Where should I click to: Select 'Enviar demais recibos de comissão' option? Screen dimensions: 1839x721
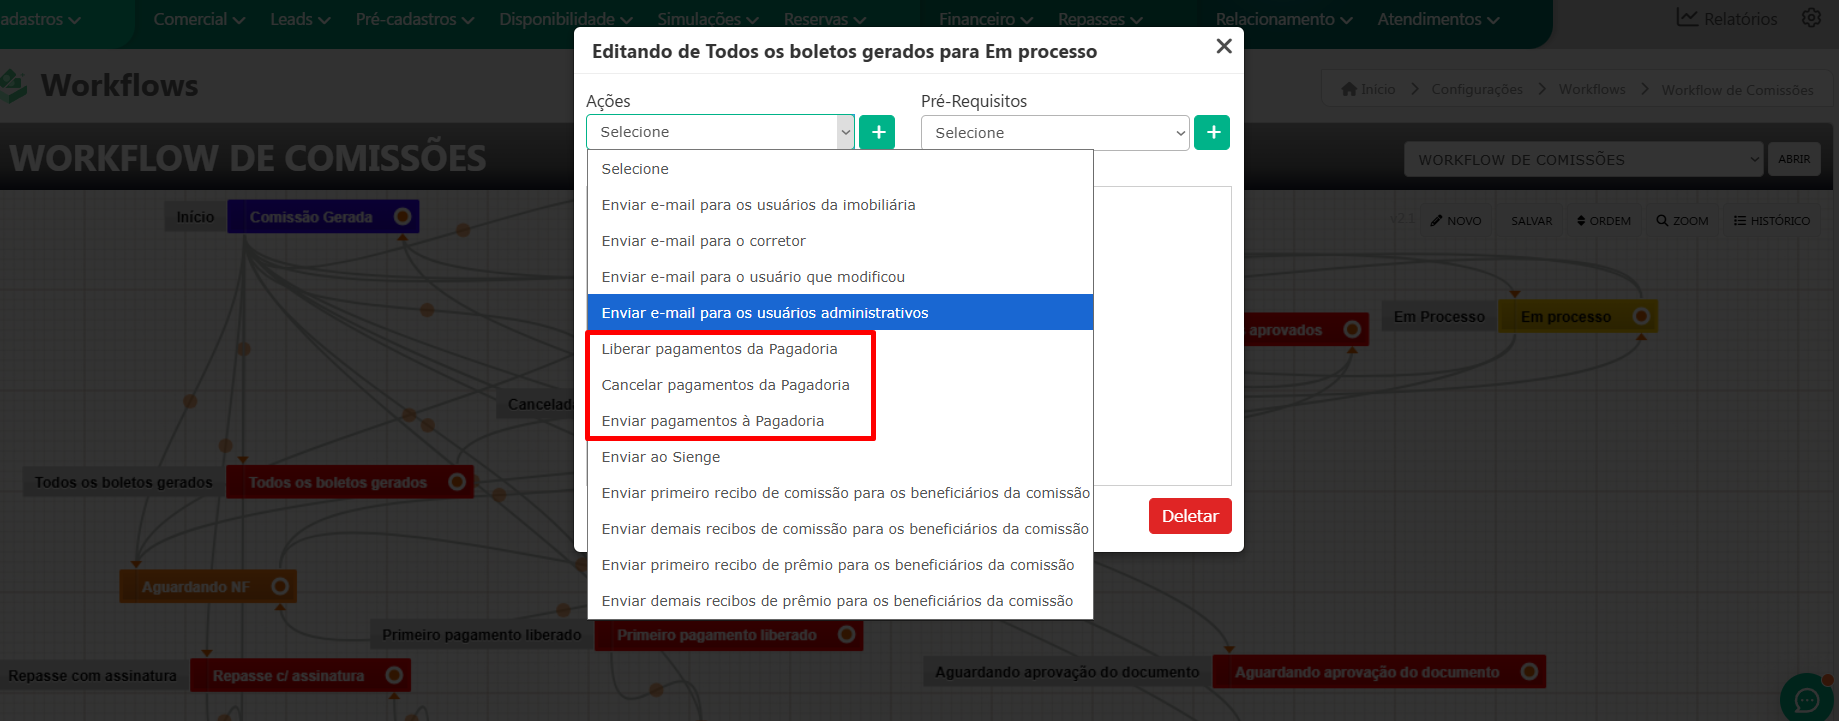click(840, 529)
